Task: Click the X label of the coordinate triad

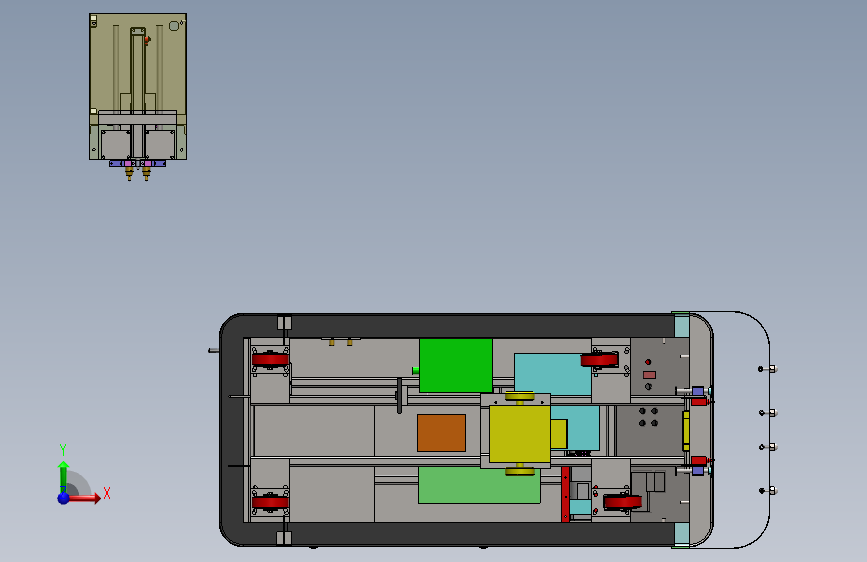Action: click(107, 493)
